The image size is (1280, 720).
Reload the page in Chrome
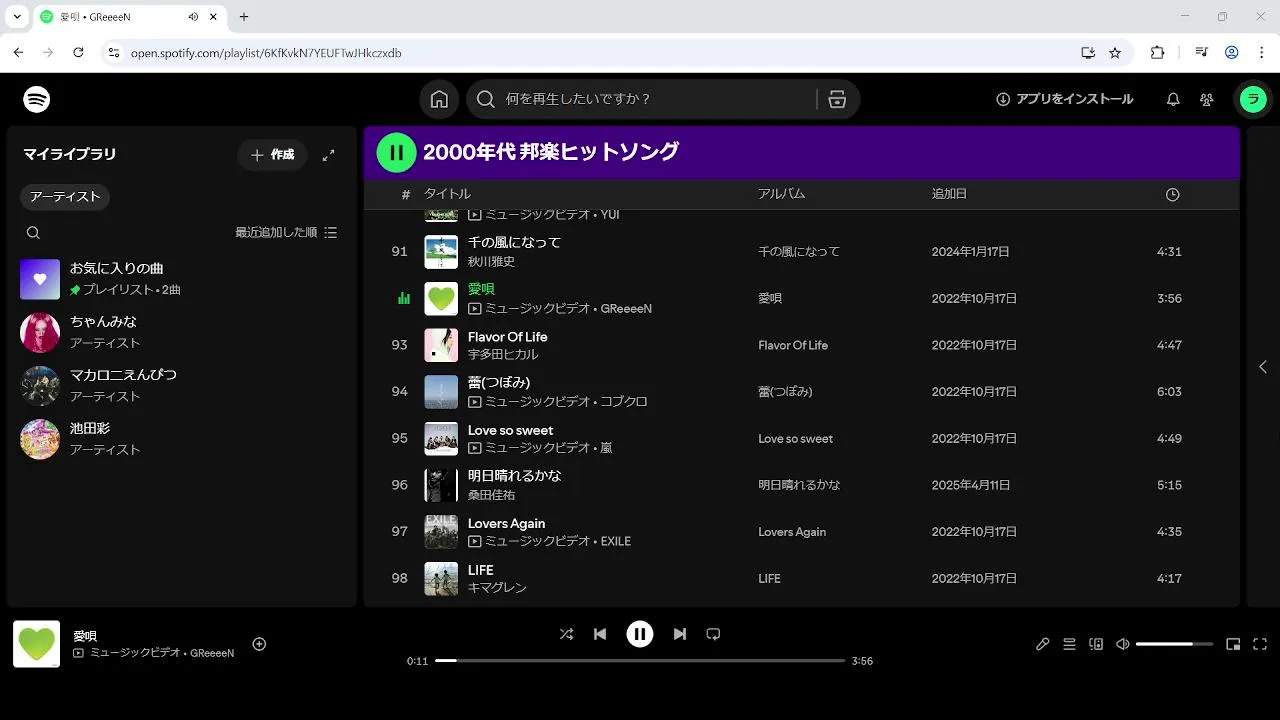pos(78,52)
